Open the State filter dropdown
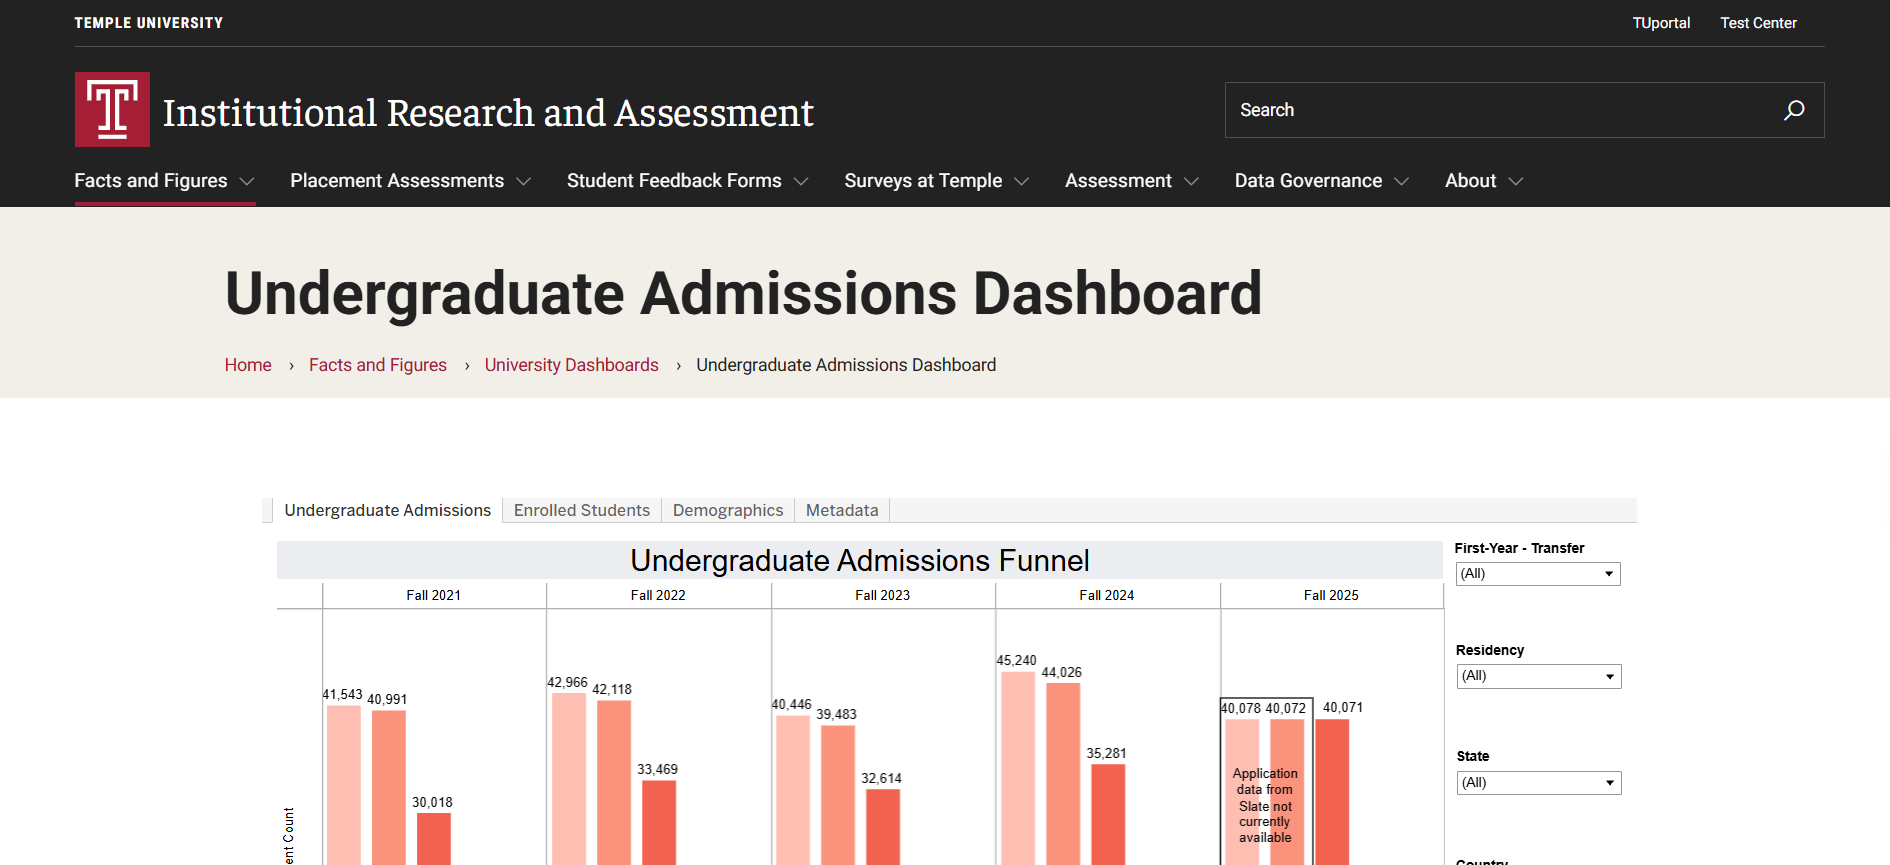 click(x=1539, y=783)
